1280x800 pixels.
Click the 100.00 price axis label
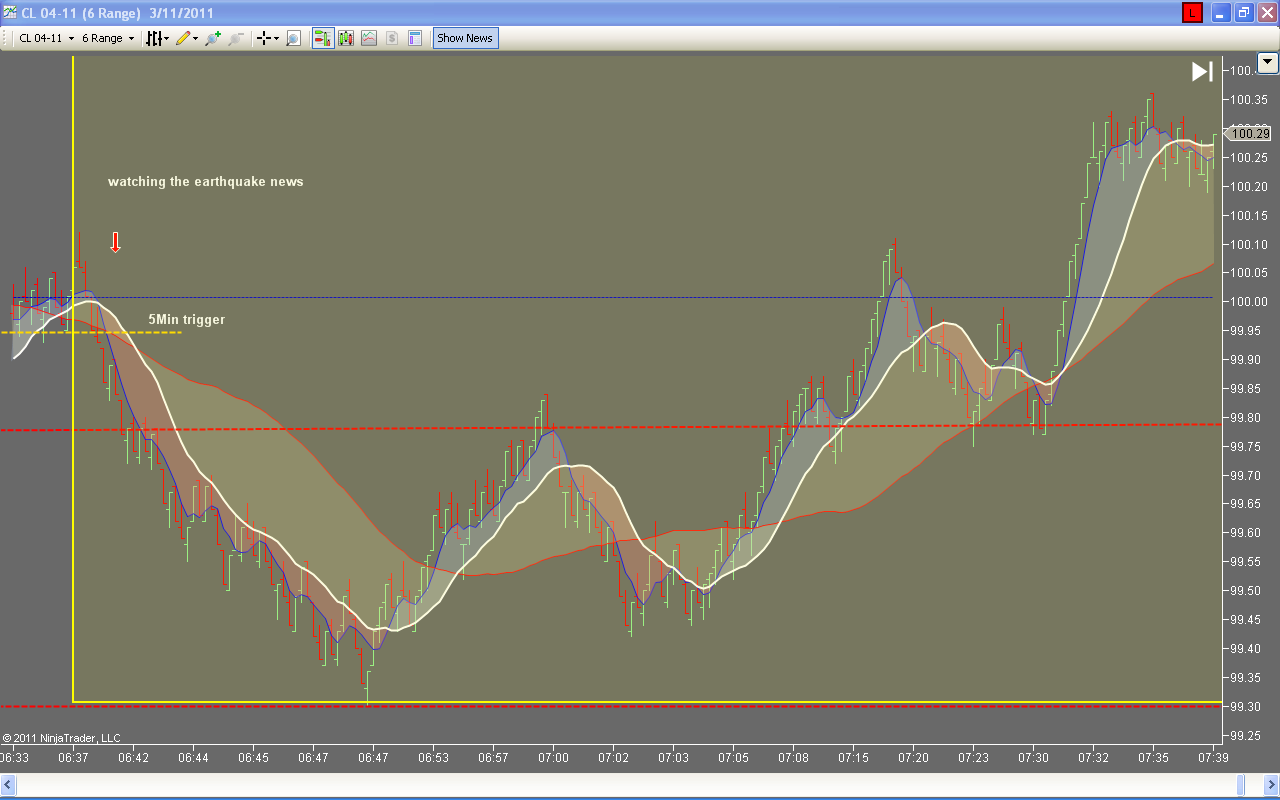1249,302
